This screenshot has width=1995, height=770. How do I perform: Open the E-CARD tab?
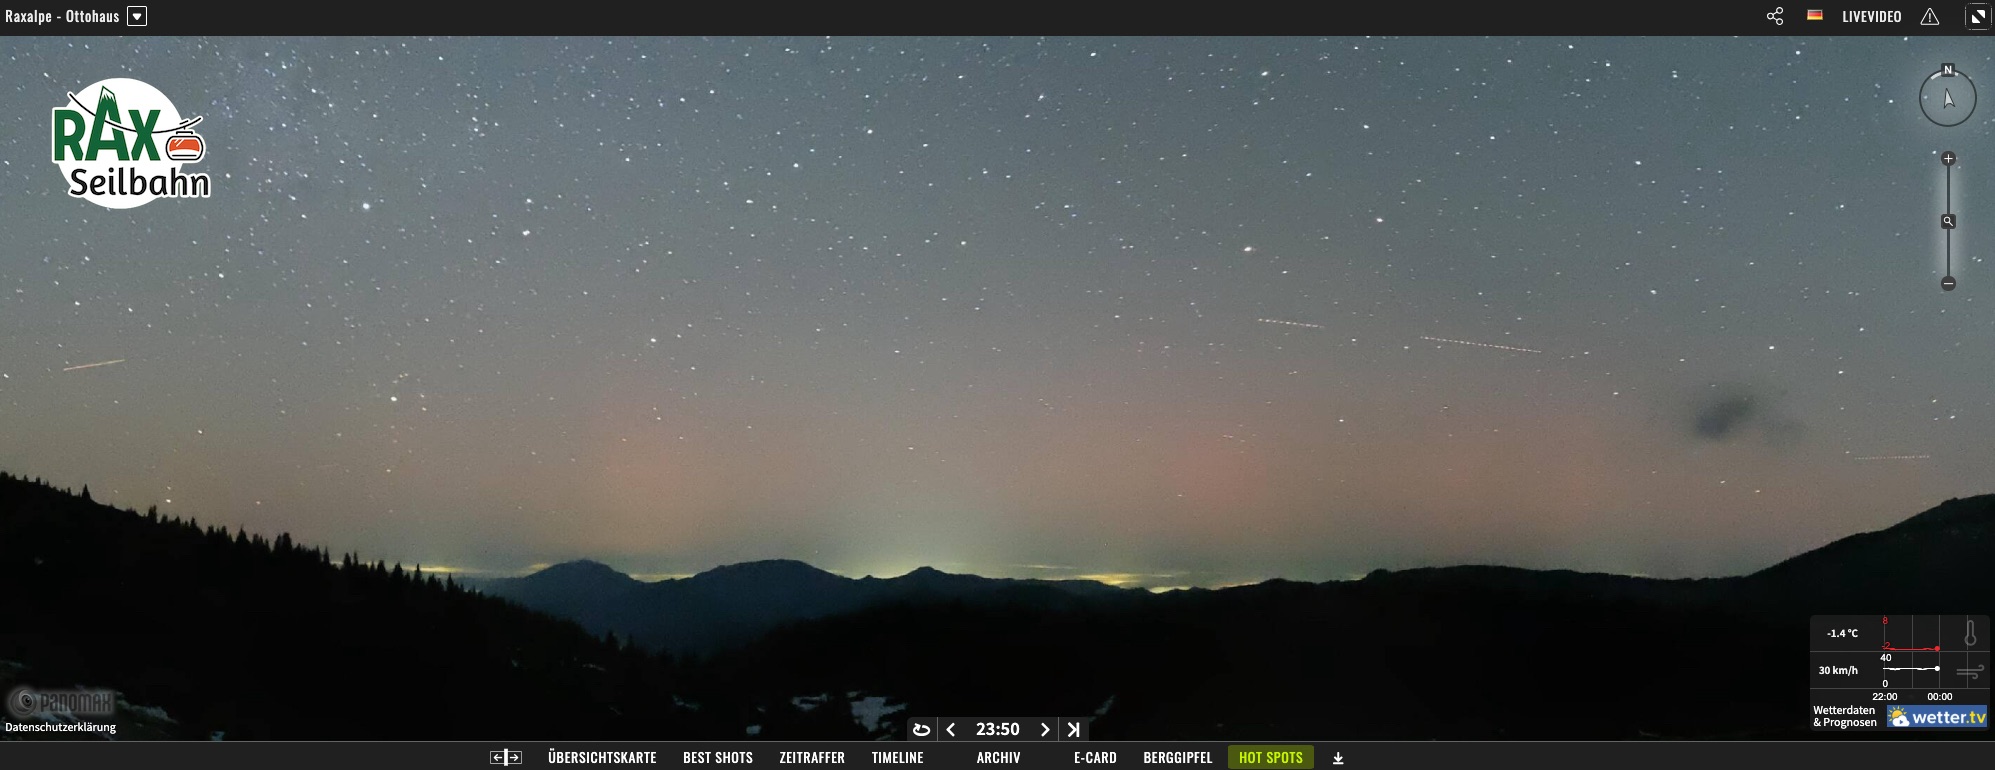(x=1095, y=758)
